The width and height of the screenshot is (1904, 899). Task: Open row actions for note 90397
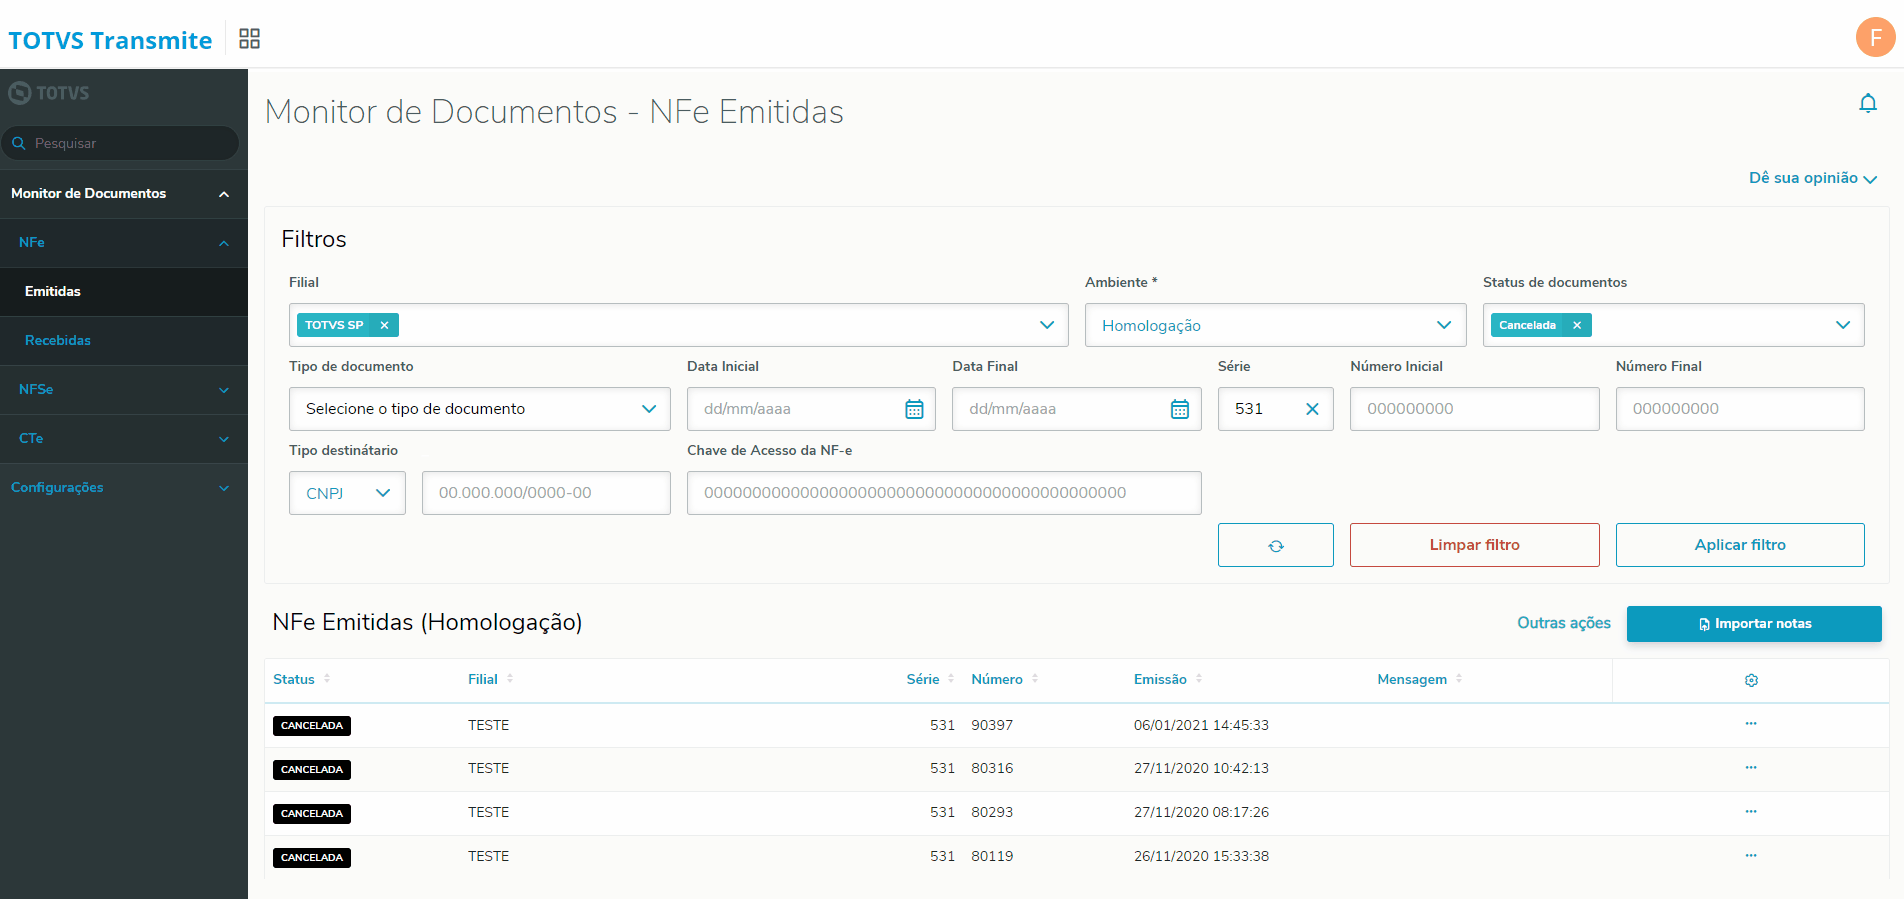(x=1751, y=724)
